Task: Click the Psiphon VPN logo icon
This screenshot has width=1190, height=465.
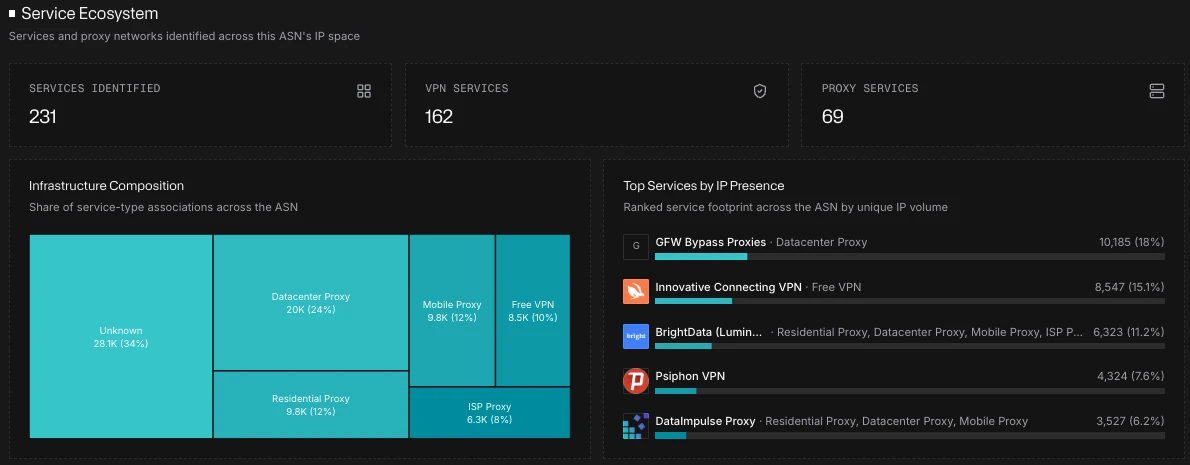Action: point(636,381)
